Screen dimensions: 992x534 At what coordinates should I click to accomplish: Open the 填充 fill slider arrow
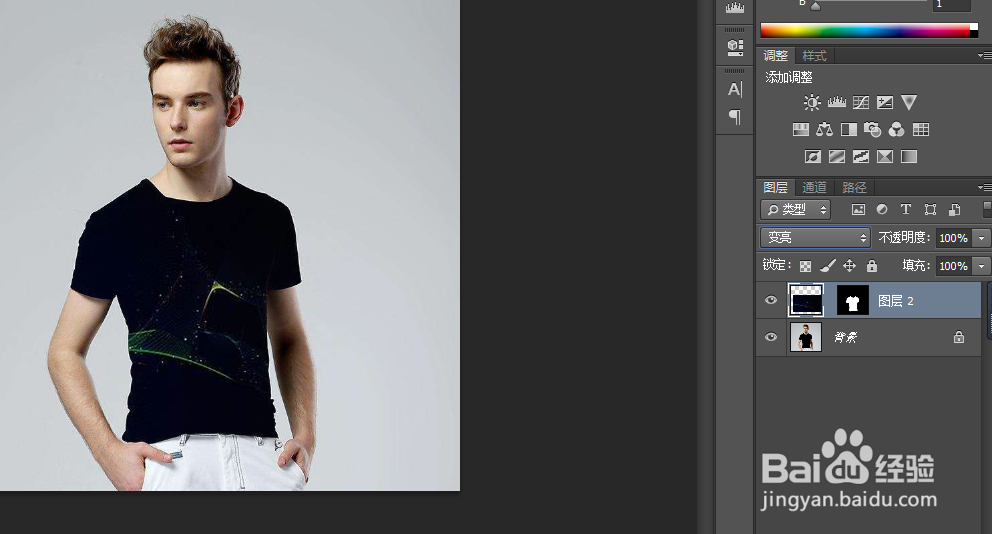pyautogui.click(x=981, y=266)
